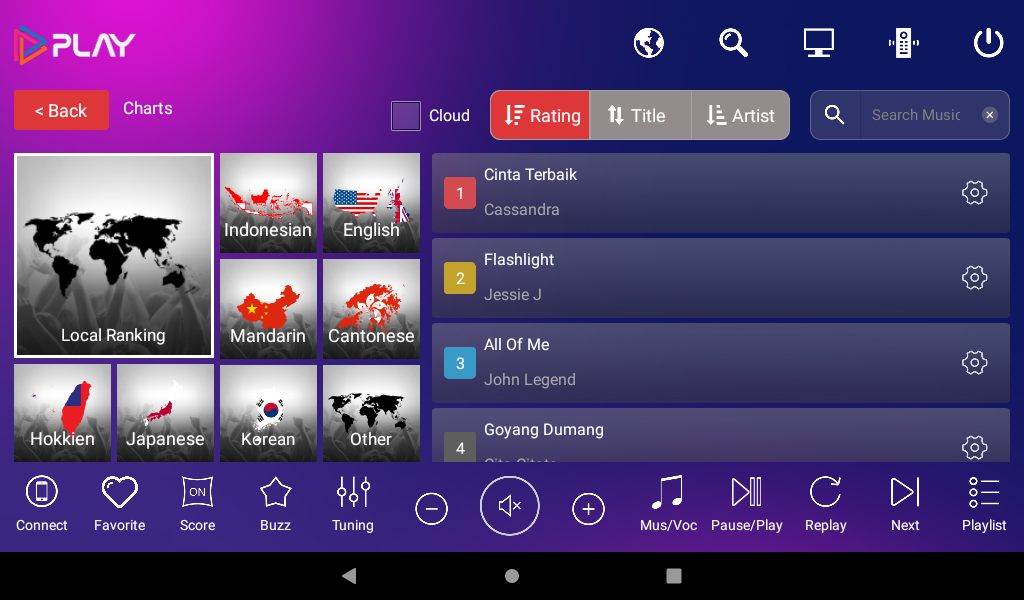Click the search magnifier in music search box
Screen dimensions: 1024x600
click(834, 115)
